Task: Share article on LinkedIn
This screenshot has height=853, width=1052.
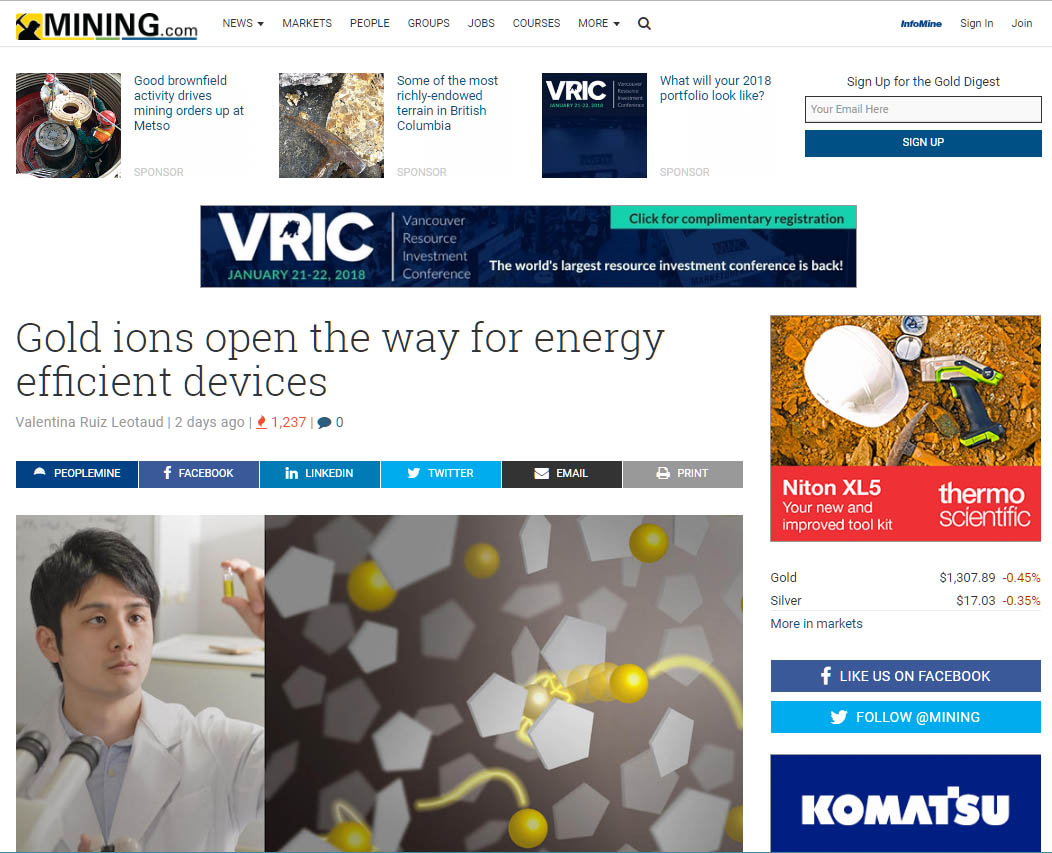Action: click(319, 474)
